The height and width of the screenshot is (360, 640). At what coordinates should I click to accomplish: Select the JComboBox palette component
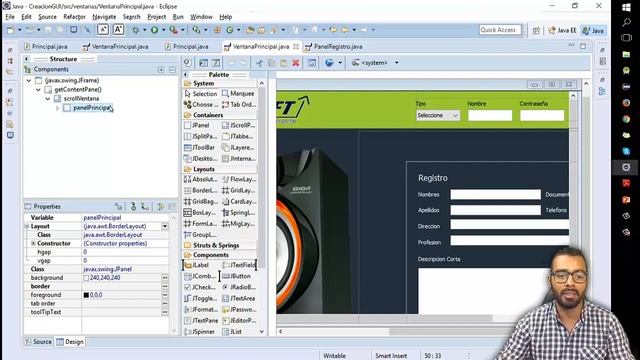click(200, 276)
